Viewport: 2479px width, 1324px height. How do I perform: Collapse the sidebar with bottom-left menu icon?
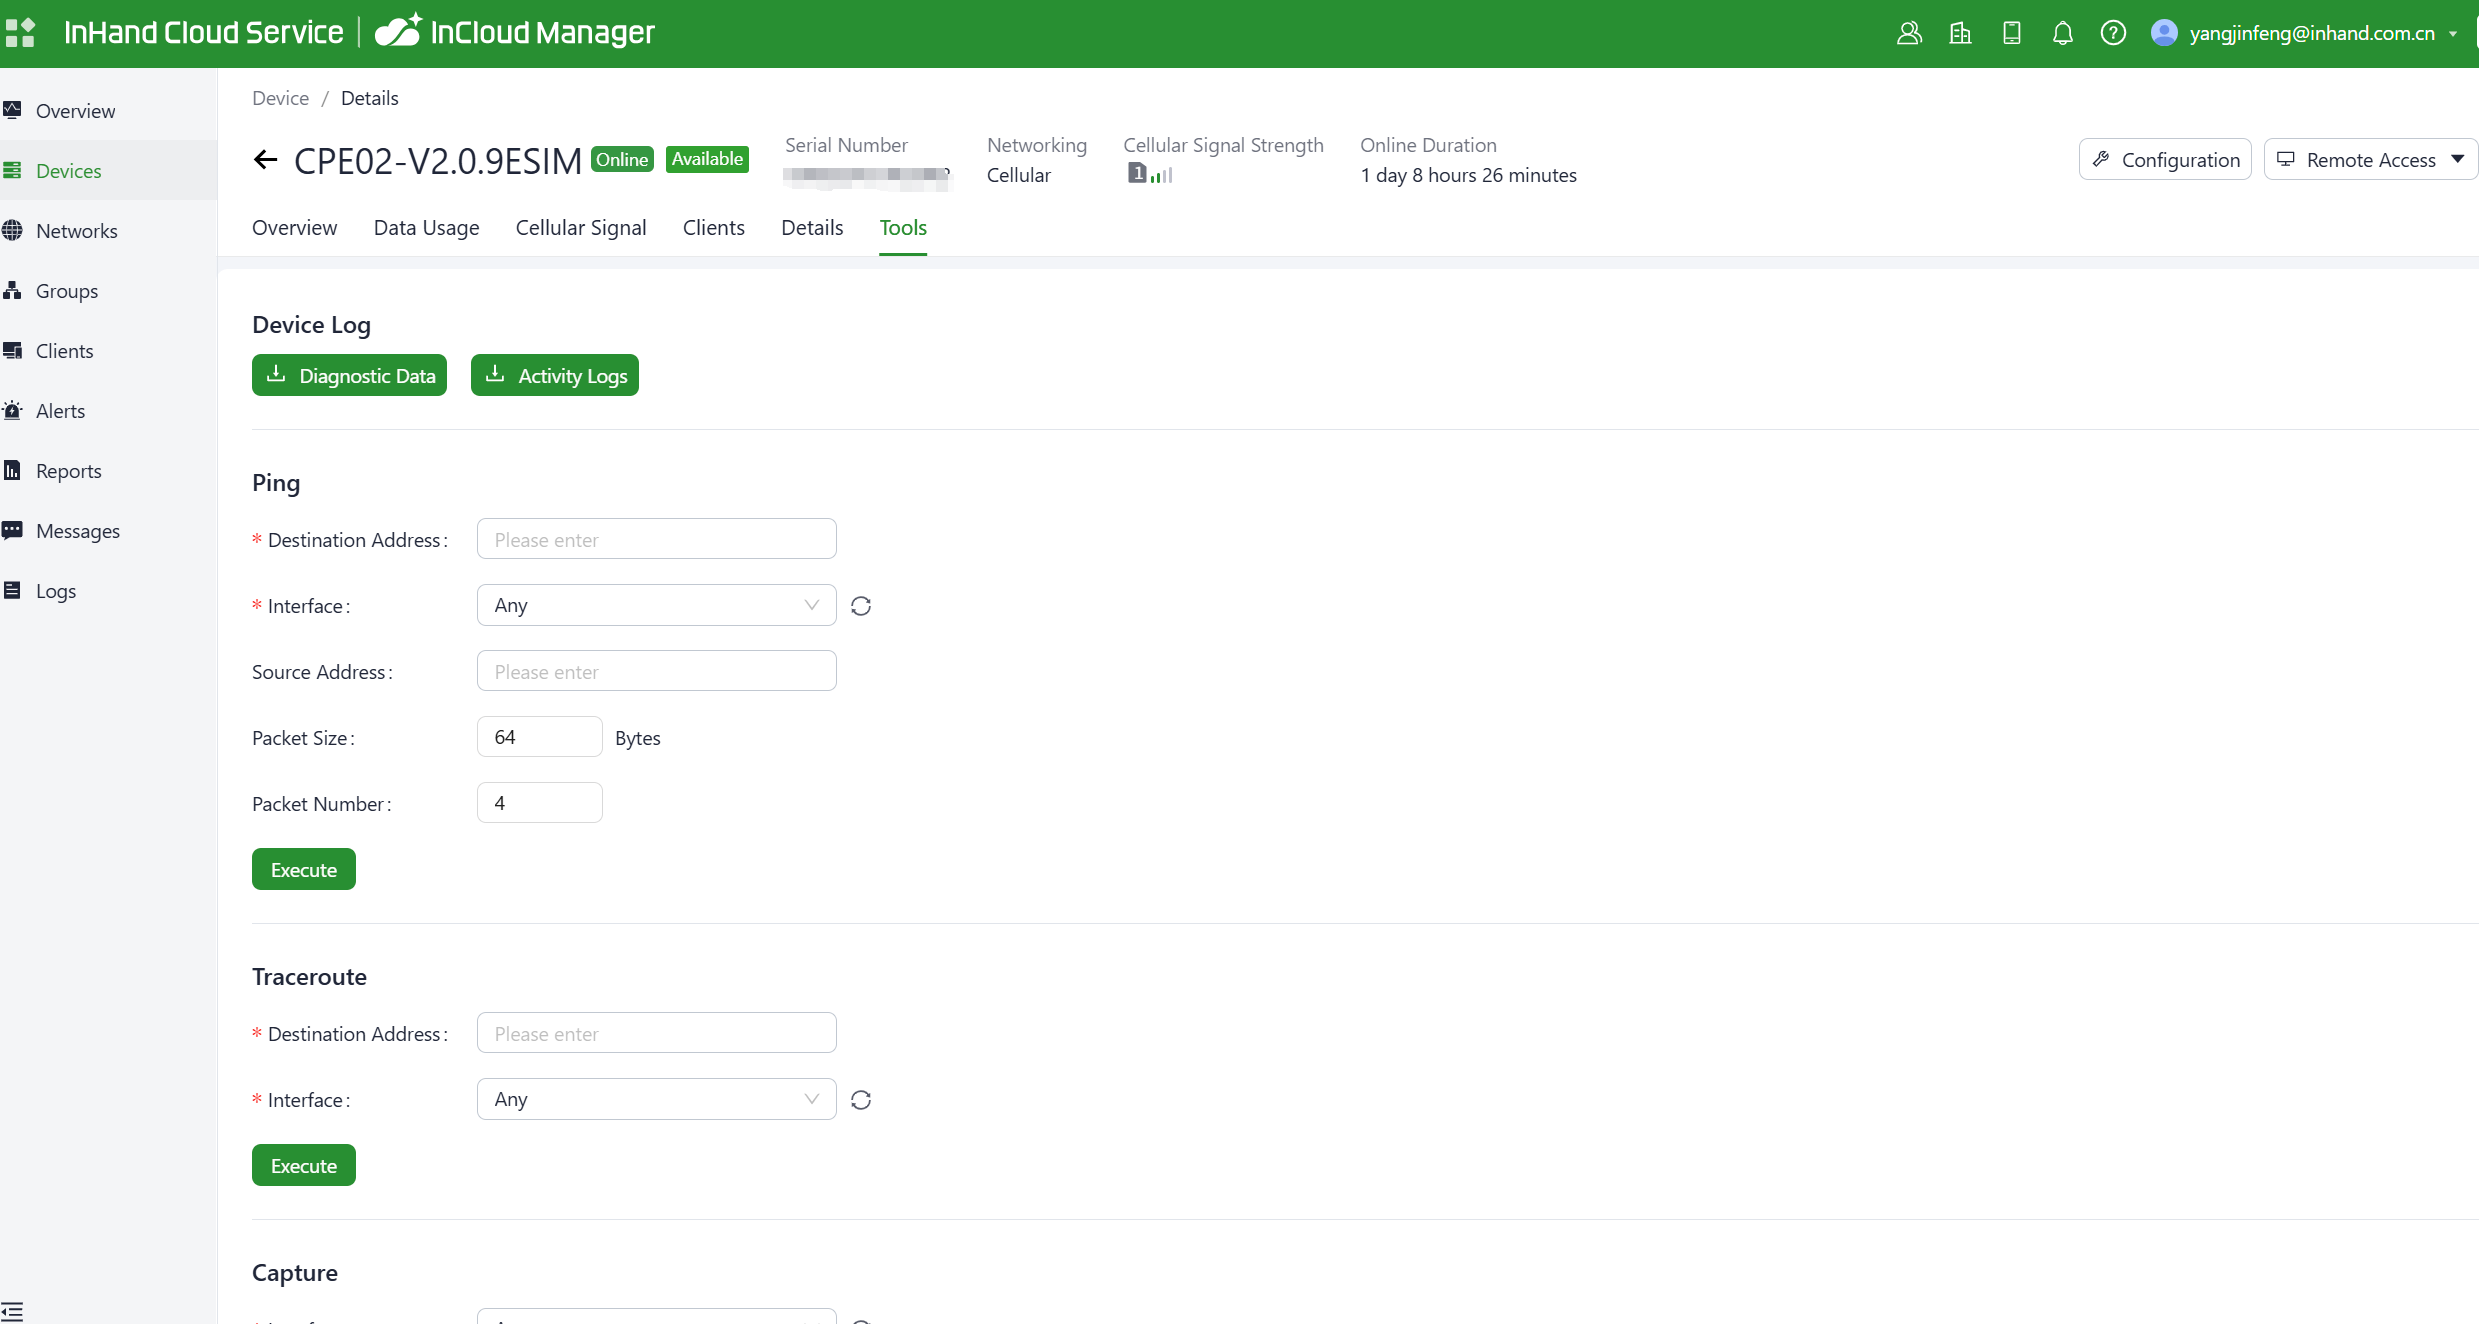(x=13, y=1311)
